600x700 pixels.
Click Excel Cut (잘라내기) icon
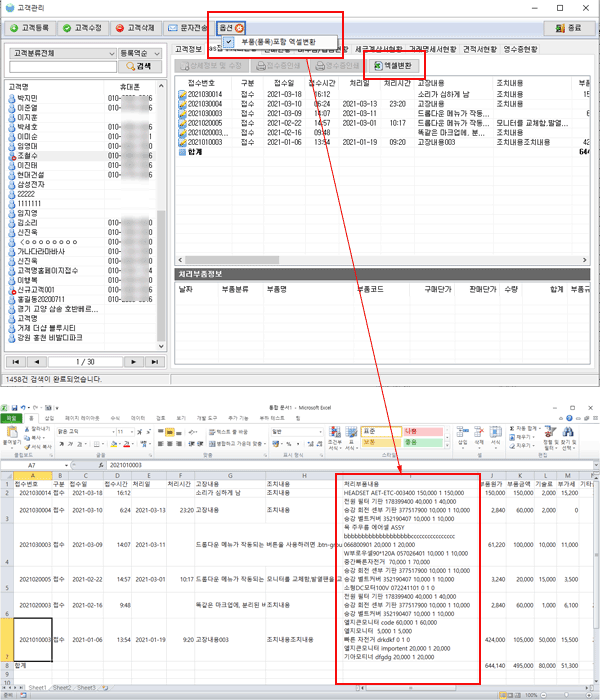[37, 429]
